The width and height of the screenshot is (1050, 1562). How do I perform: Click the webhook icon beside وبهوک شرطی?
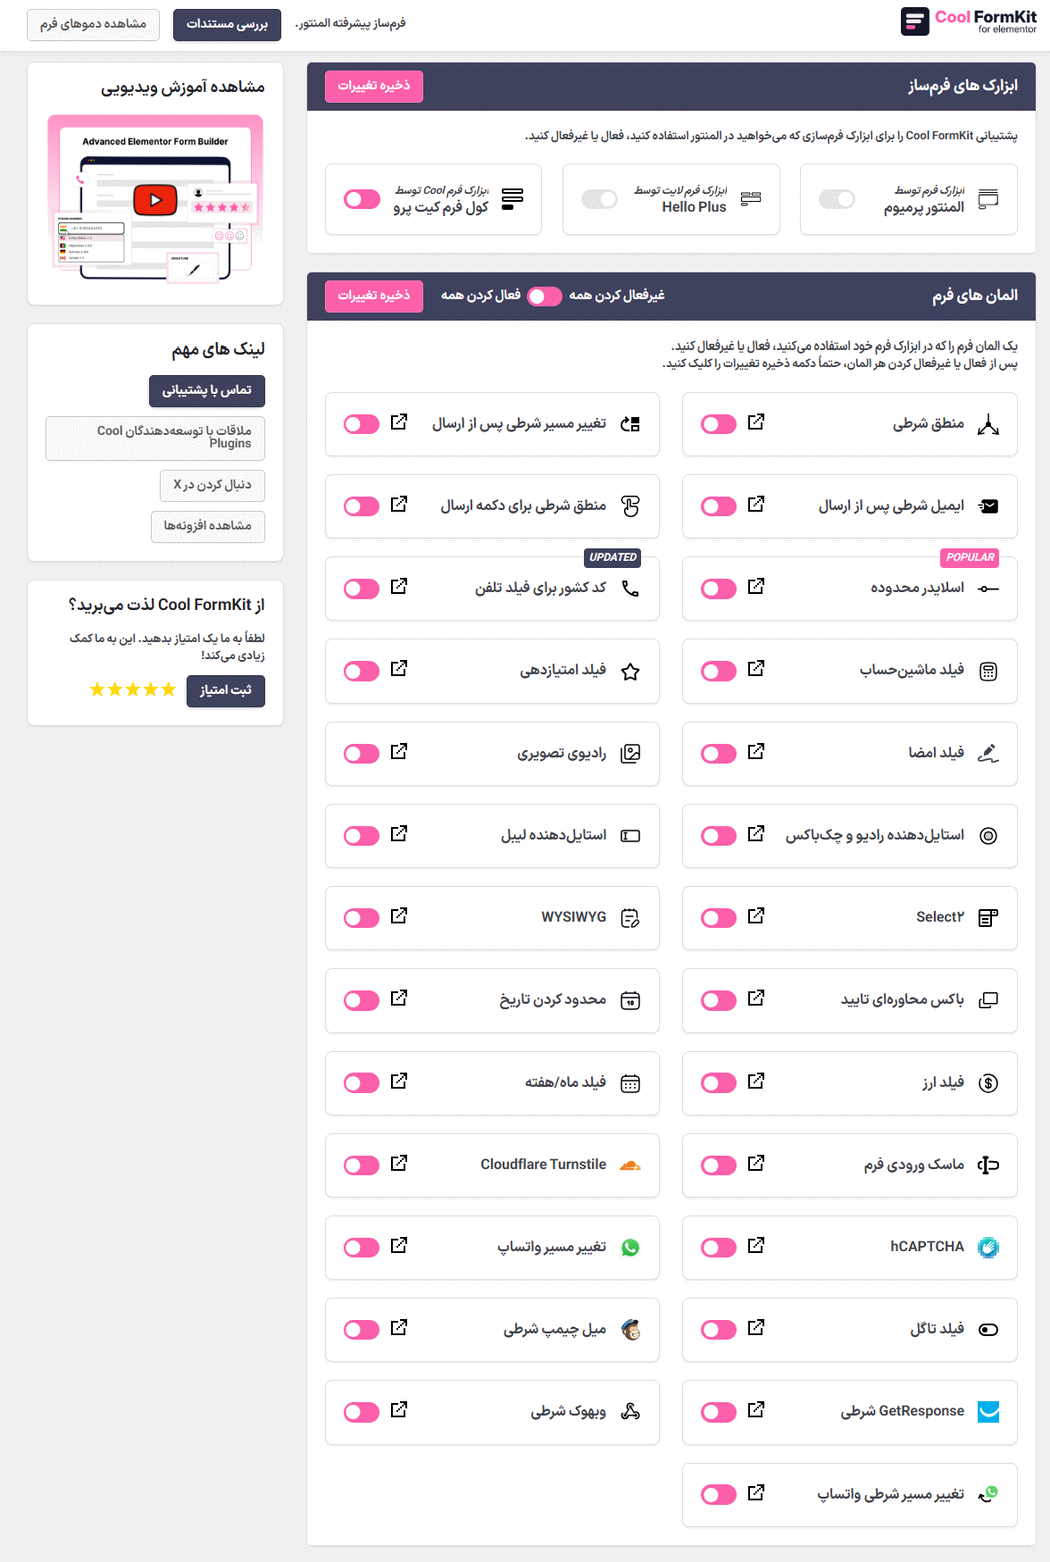(630, 1411)
